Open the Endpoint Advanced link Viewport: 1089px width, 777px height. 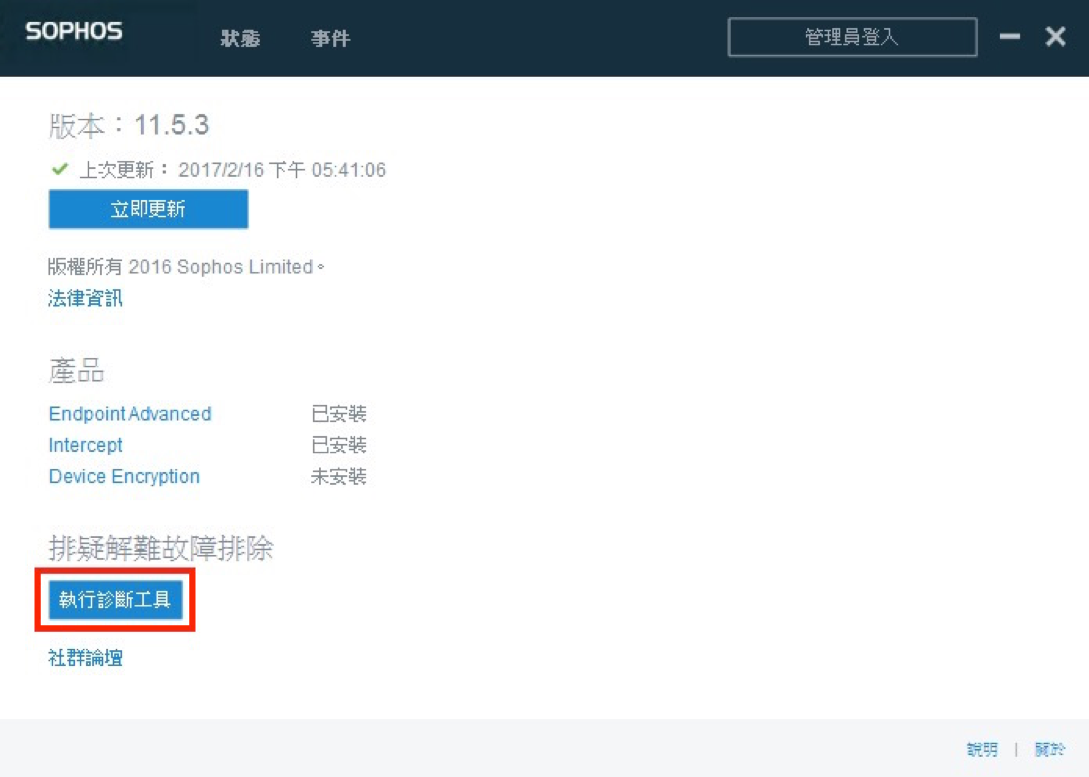130,414
